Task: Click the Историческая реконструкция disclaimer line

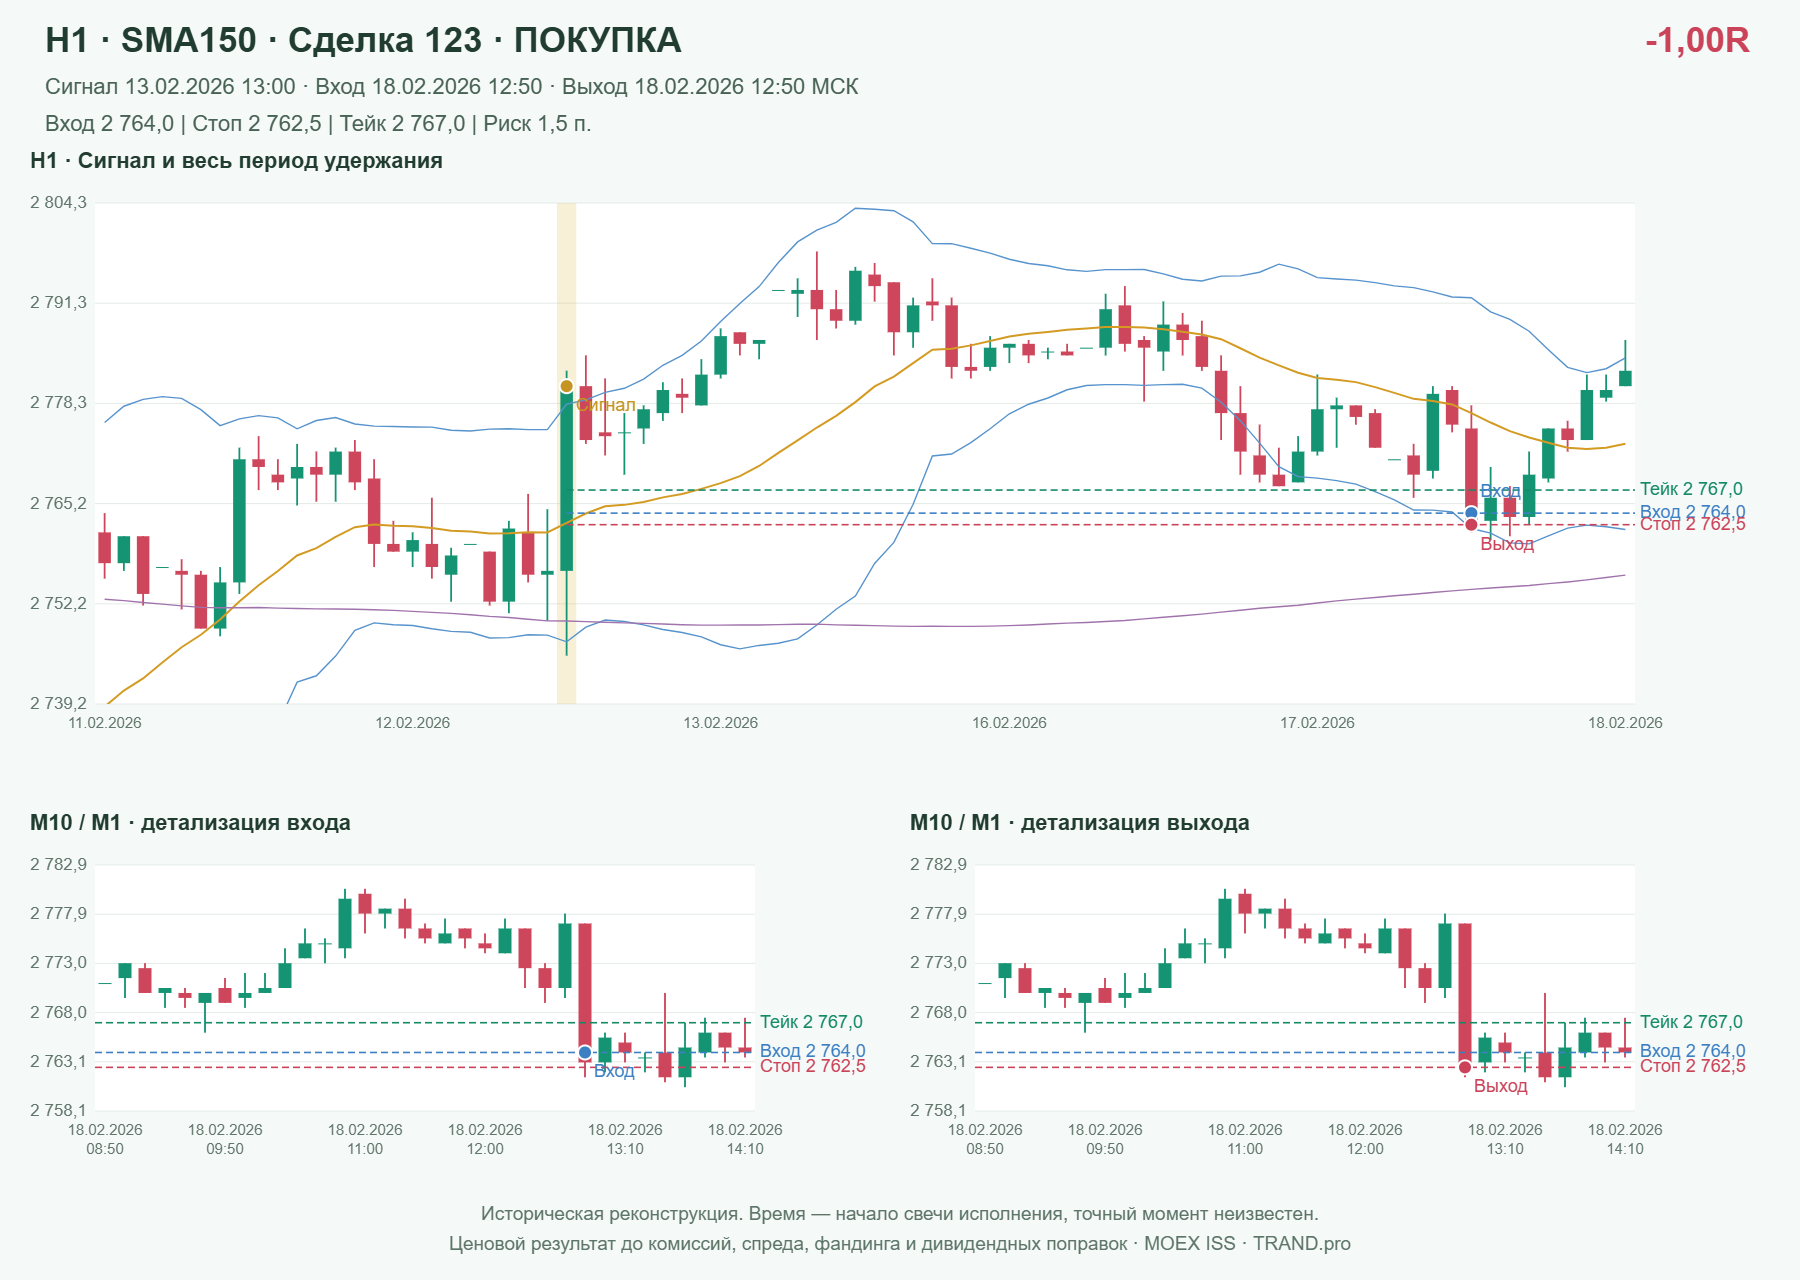Action: (900, 1214)
